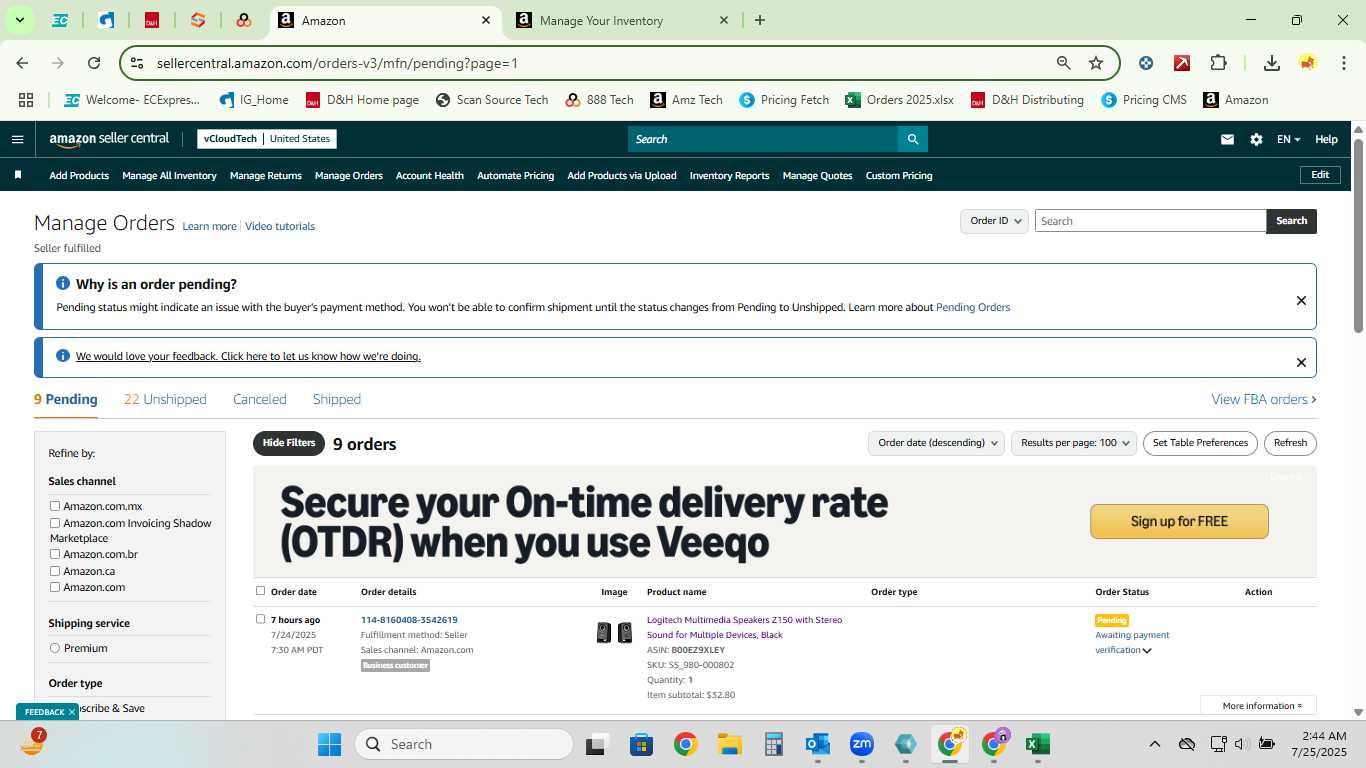
Task: Open the Results per page dropdown
Action: 1074,443
